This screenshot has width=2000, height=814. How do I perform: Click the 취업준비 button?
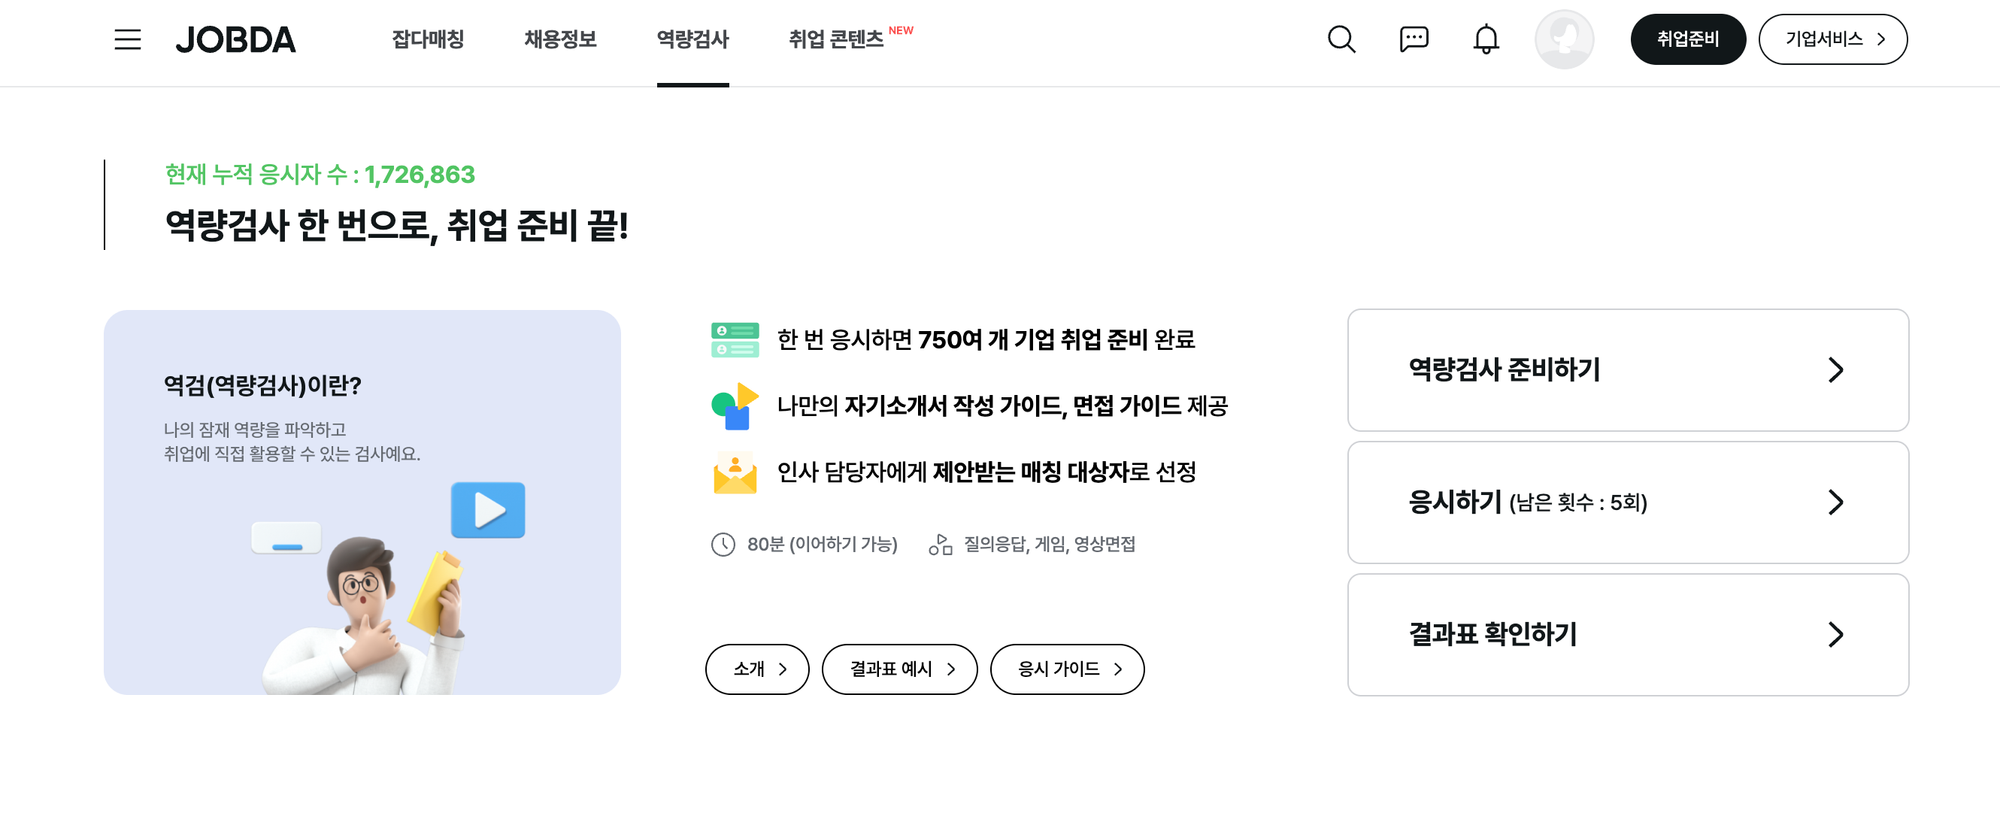(1688, 40)
